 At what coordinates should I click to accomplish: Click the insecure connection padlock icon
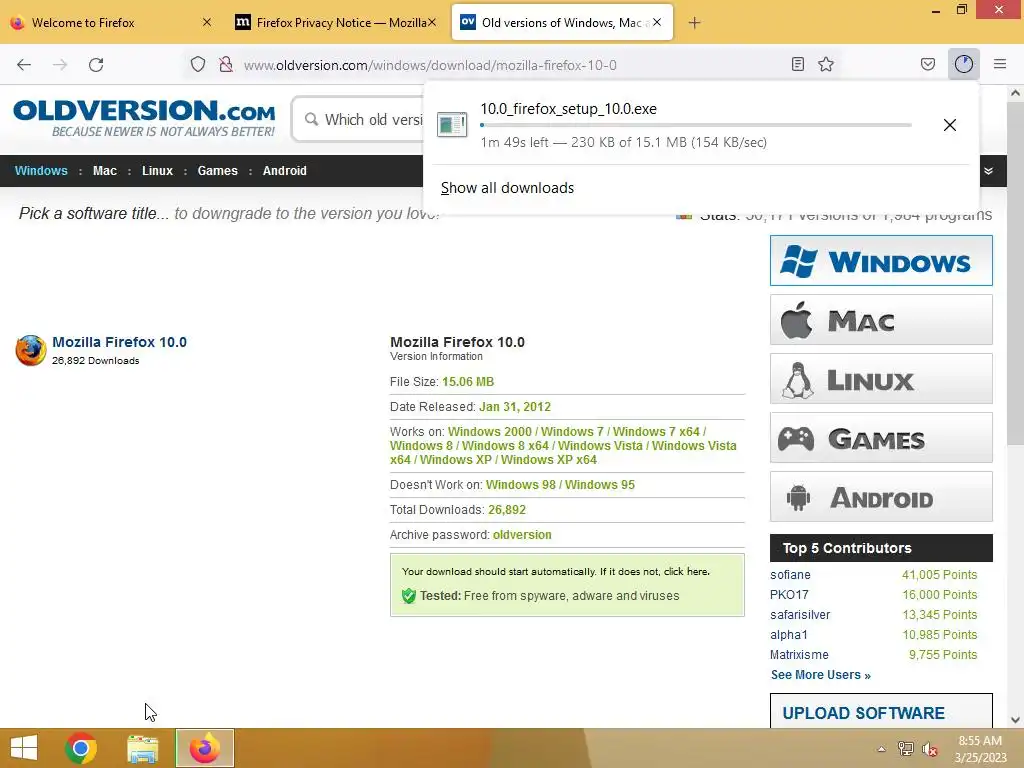(226, 65)
